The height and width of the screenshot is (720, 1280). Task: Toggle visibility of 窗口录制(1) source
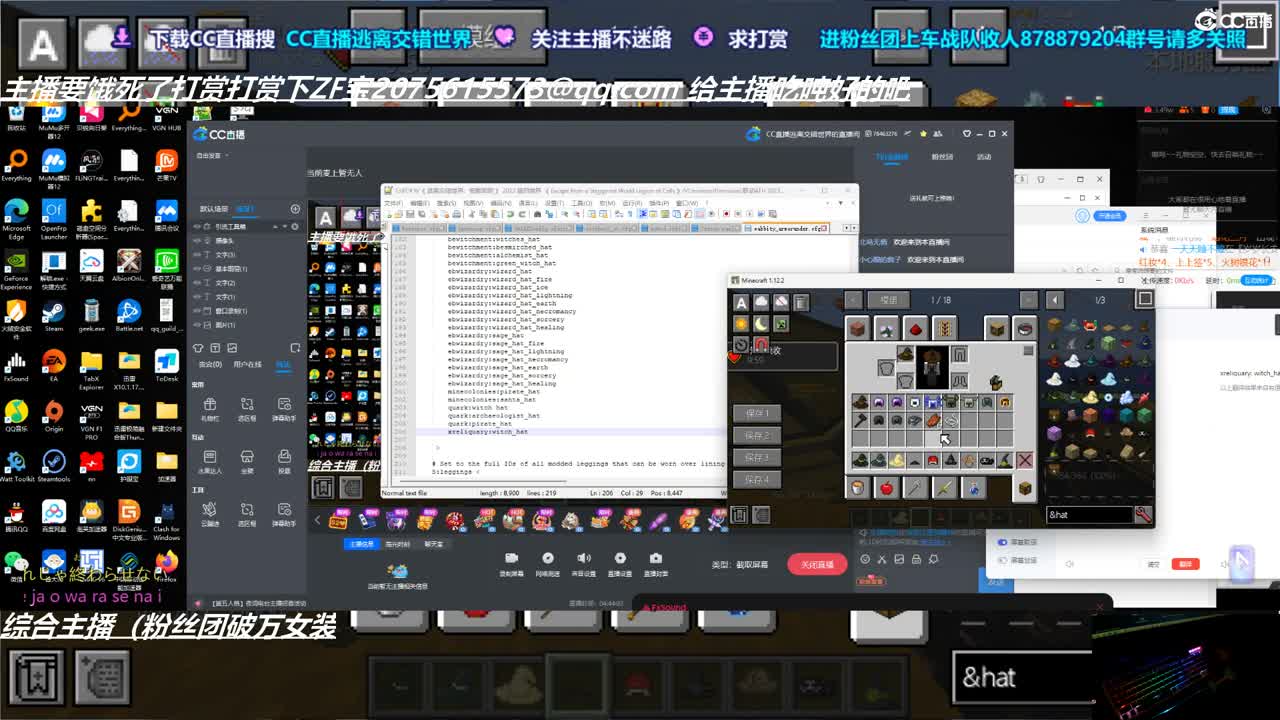[197, 311]
